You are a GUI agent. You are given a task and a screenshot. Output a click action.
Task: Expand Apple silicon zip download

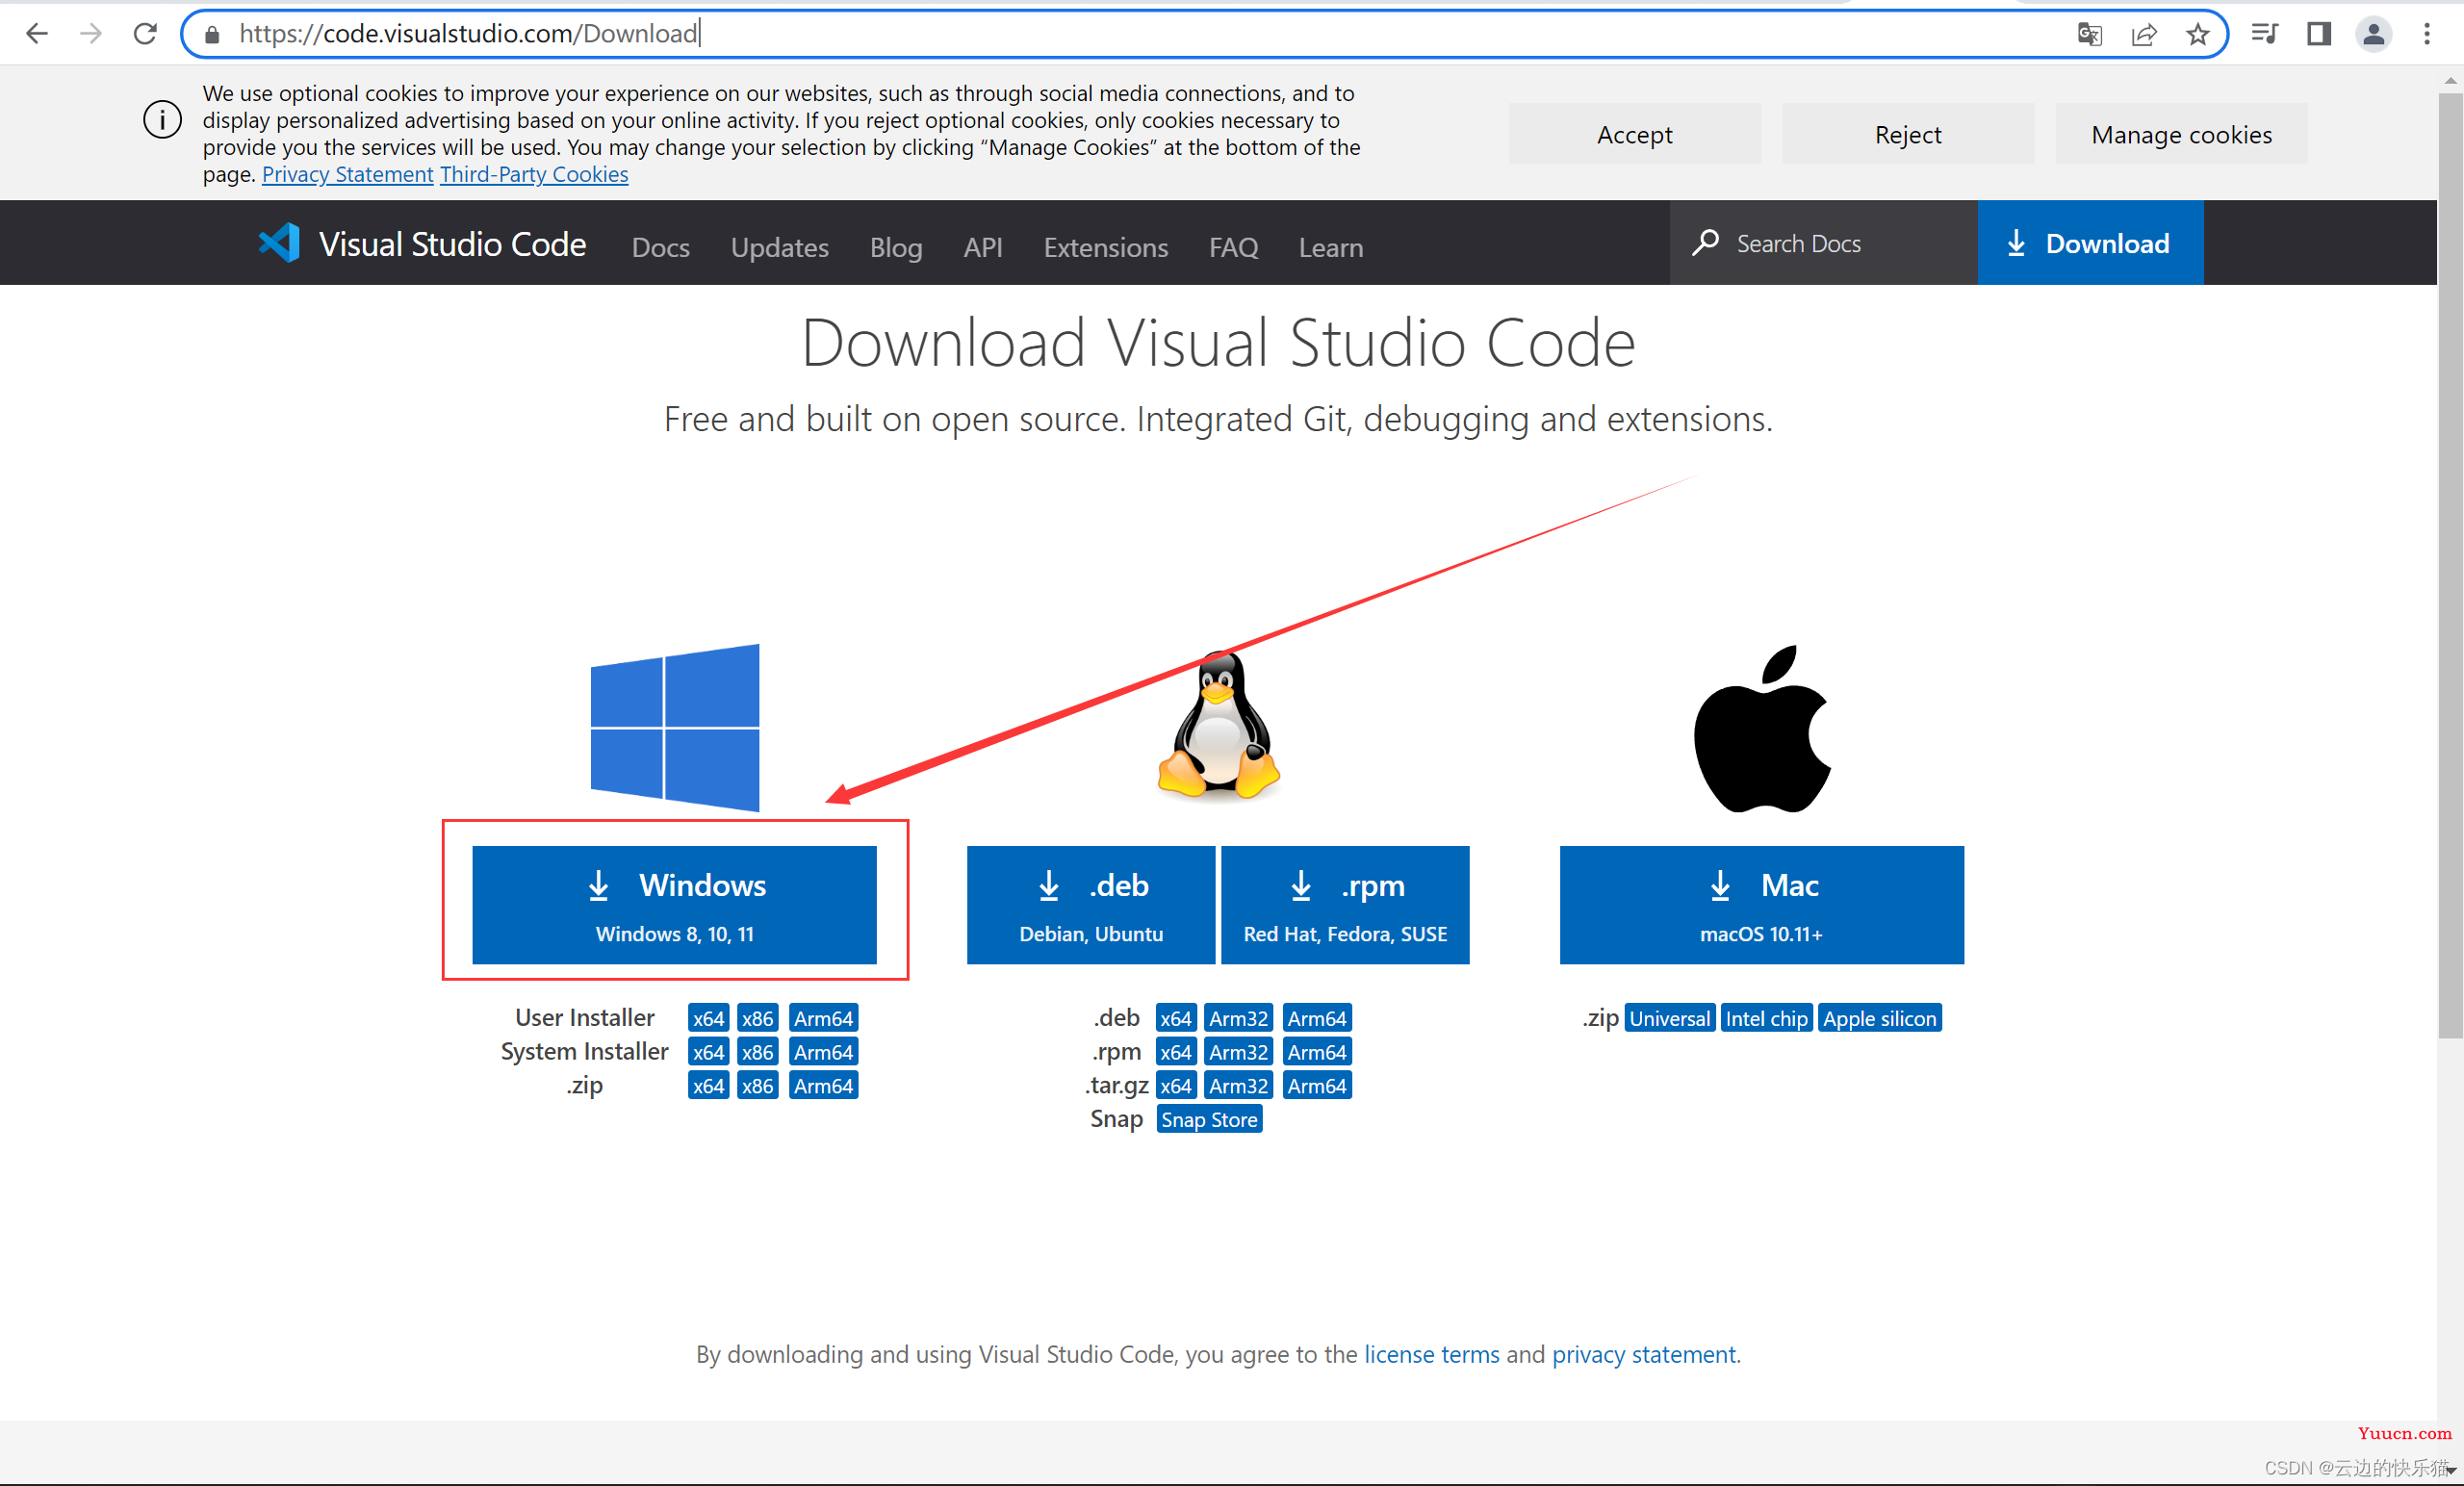[1880, 1017]
